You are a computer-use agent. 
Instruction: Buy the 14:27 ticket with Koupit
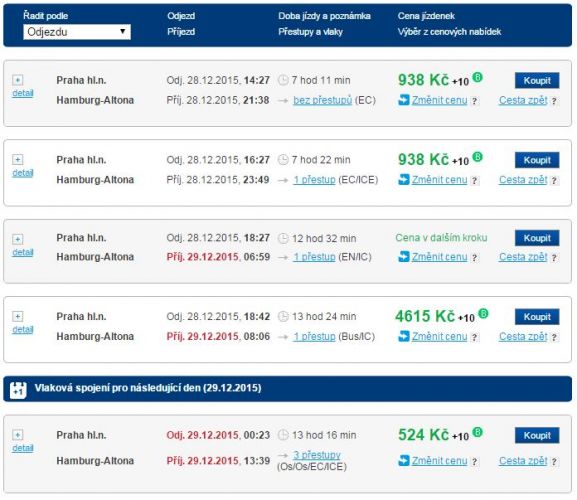(537, 81)
